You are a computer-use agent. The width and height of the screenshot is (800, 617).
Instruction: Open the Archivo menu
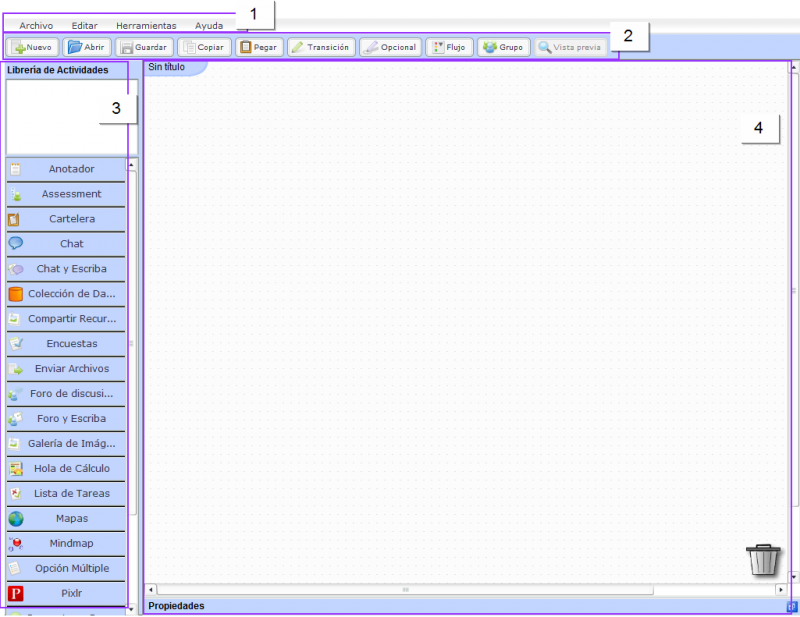tap(36, 25)
